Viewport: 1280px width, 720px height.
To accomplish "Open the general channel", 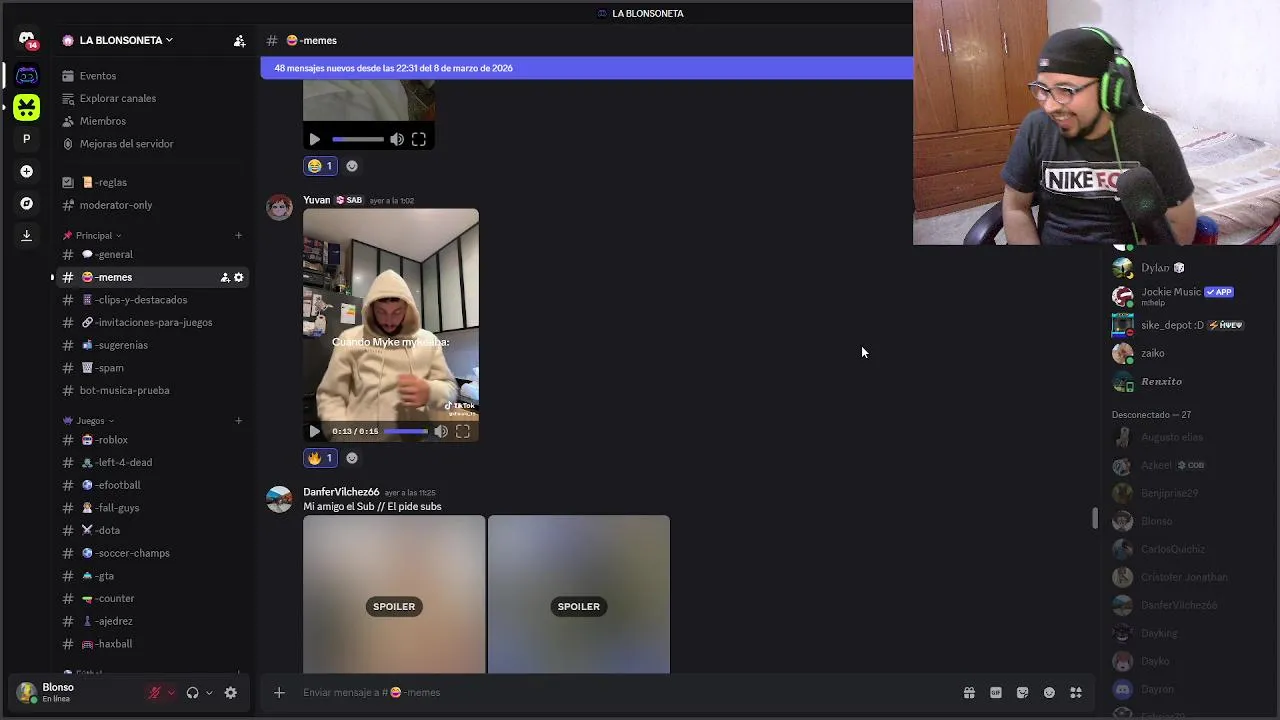I will (x=151, y=254).
